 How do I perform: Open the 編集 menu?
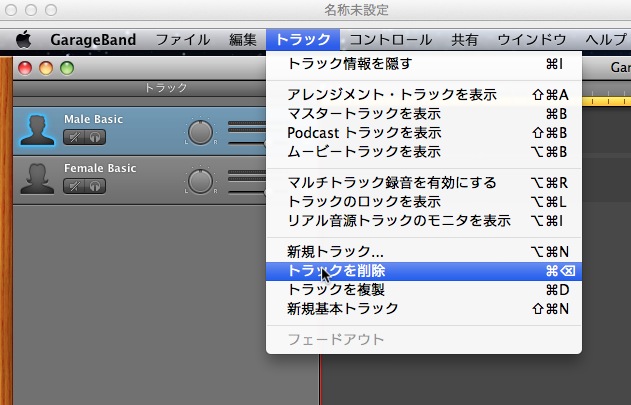pos(243,40)
